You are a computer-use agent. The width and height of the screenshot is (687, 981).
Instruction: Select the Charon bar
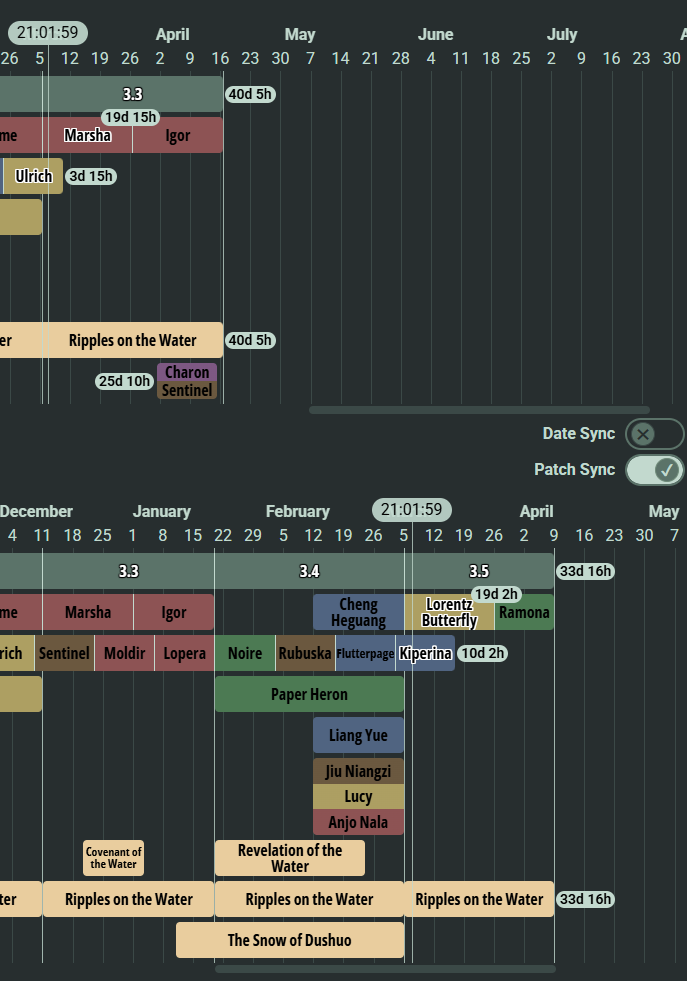point(187,372)
